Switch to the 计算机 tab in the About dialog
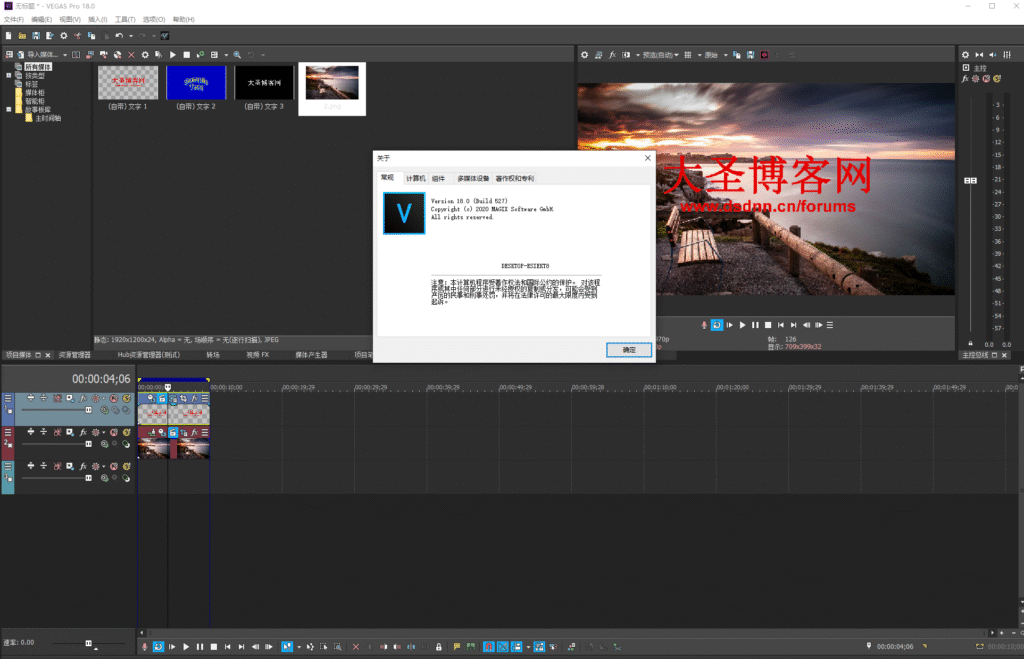 [415, 178]
